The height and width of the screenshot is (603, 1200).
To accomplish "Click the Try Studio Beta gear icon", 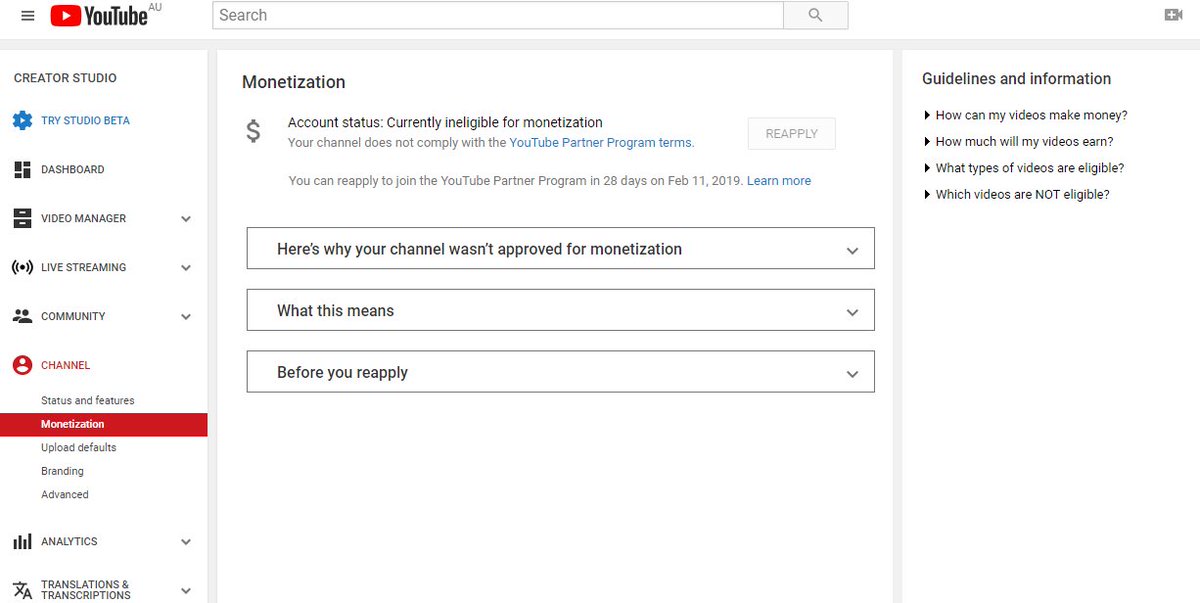I will tap(22, 121).
